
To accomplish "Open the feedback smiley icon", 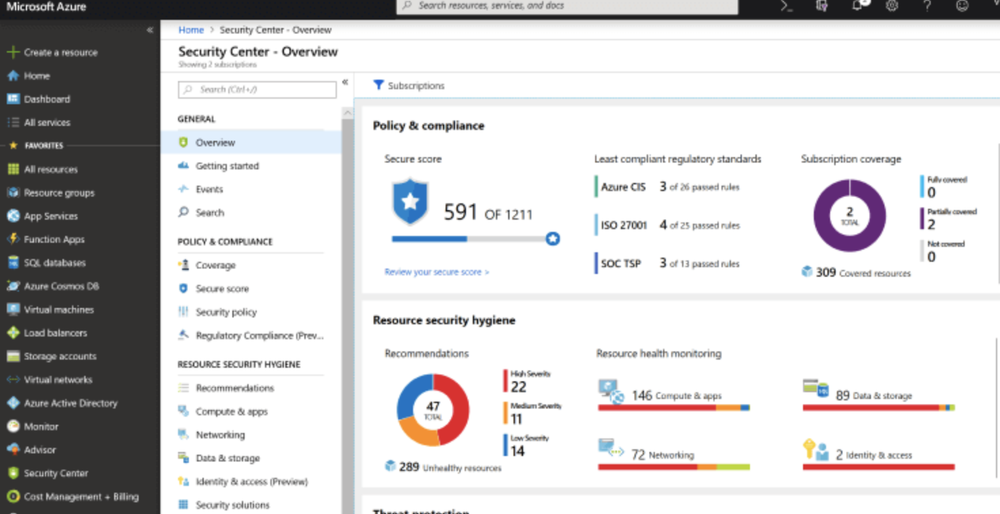I will pos(962,6).
